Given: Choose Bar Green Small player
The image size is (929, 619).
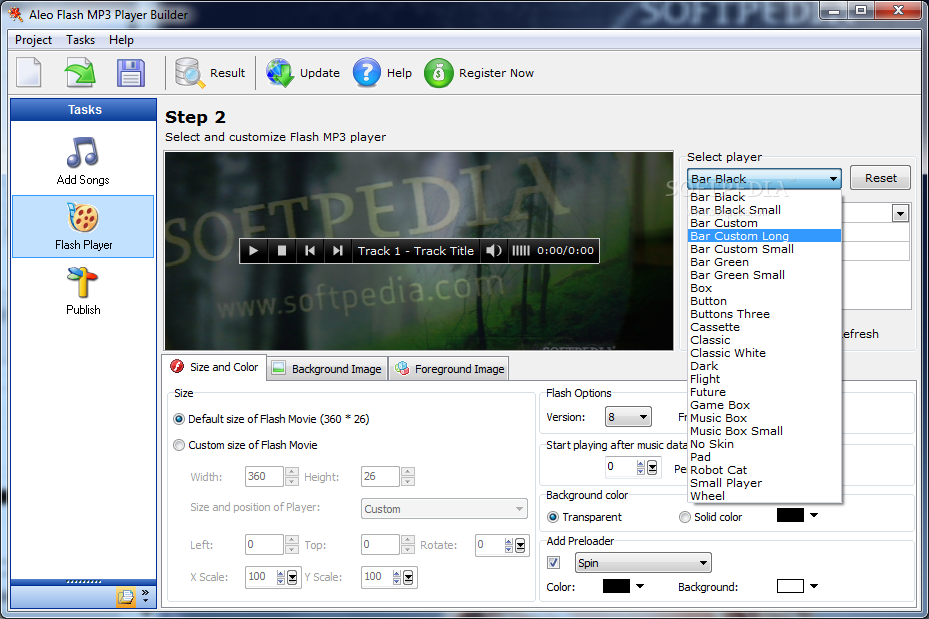Looking at the screenshot, I should 764,275.
